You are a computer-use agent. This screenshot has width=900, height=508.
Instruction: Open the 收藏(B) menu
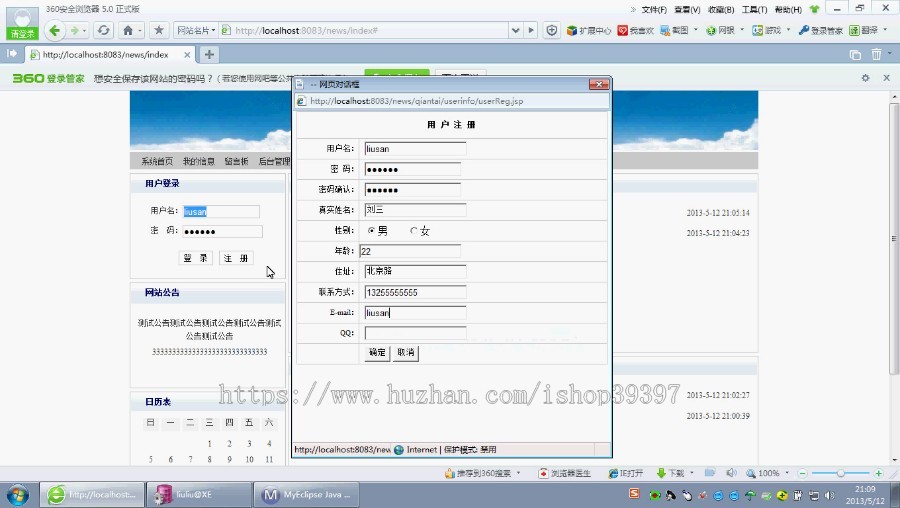click(721, 10)
